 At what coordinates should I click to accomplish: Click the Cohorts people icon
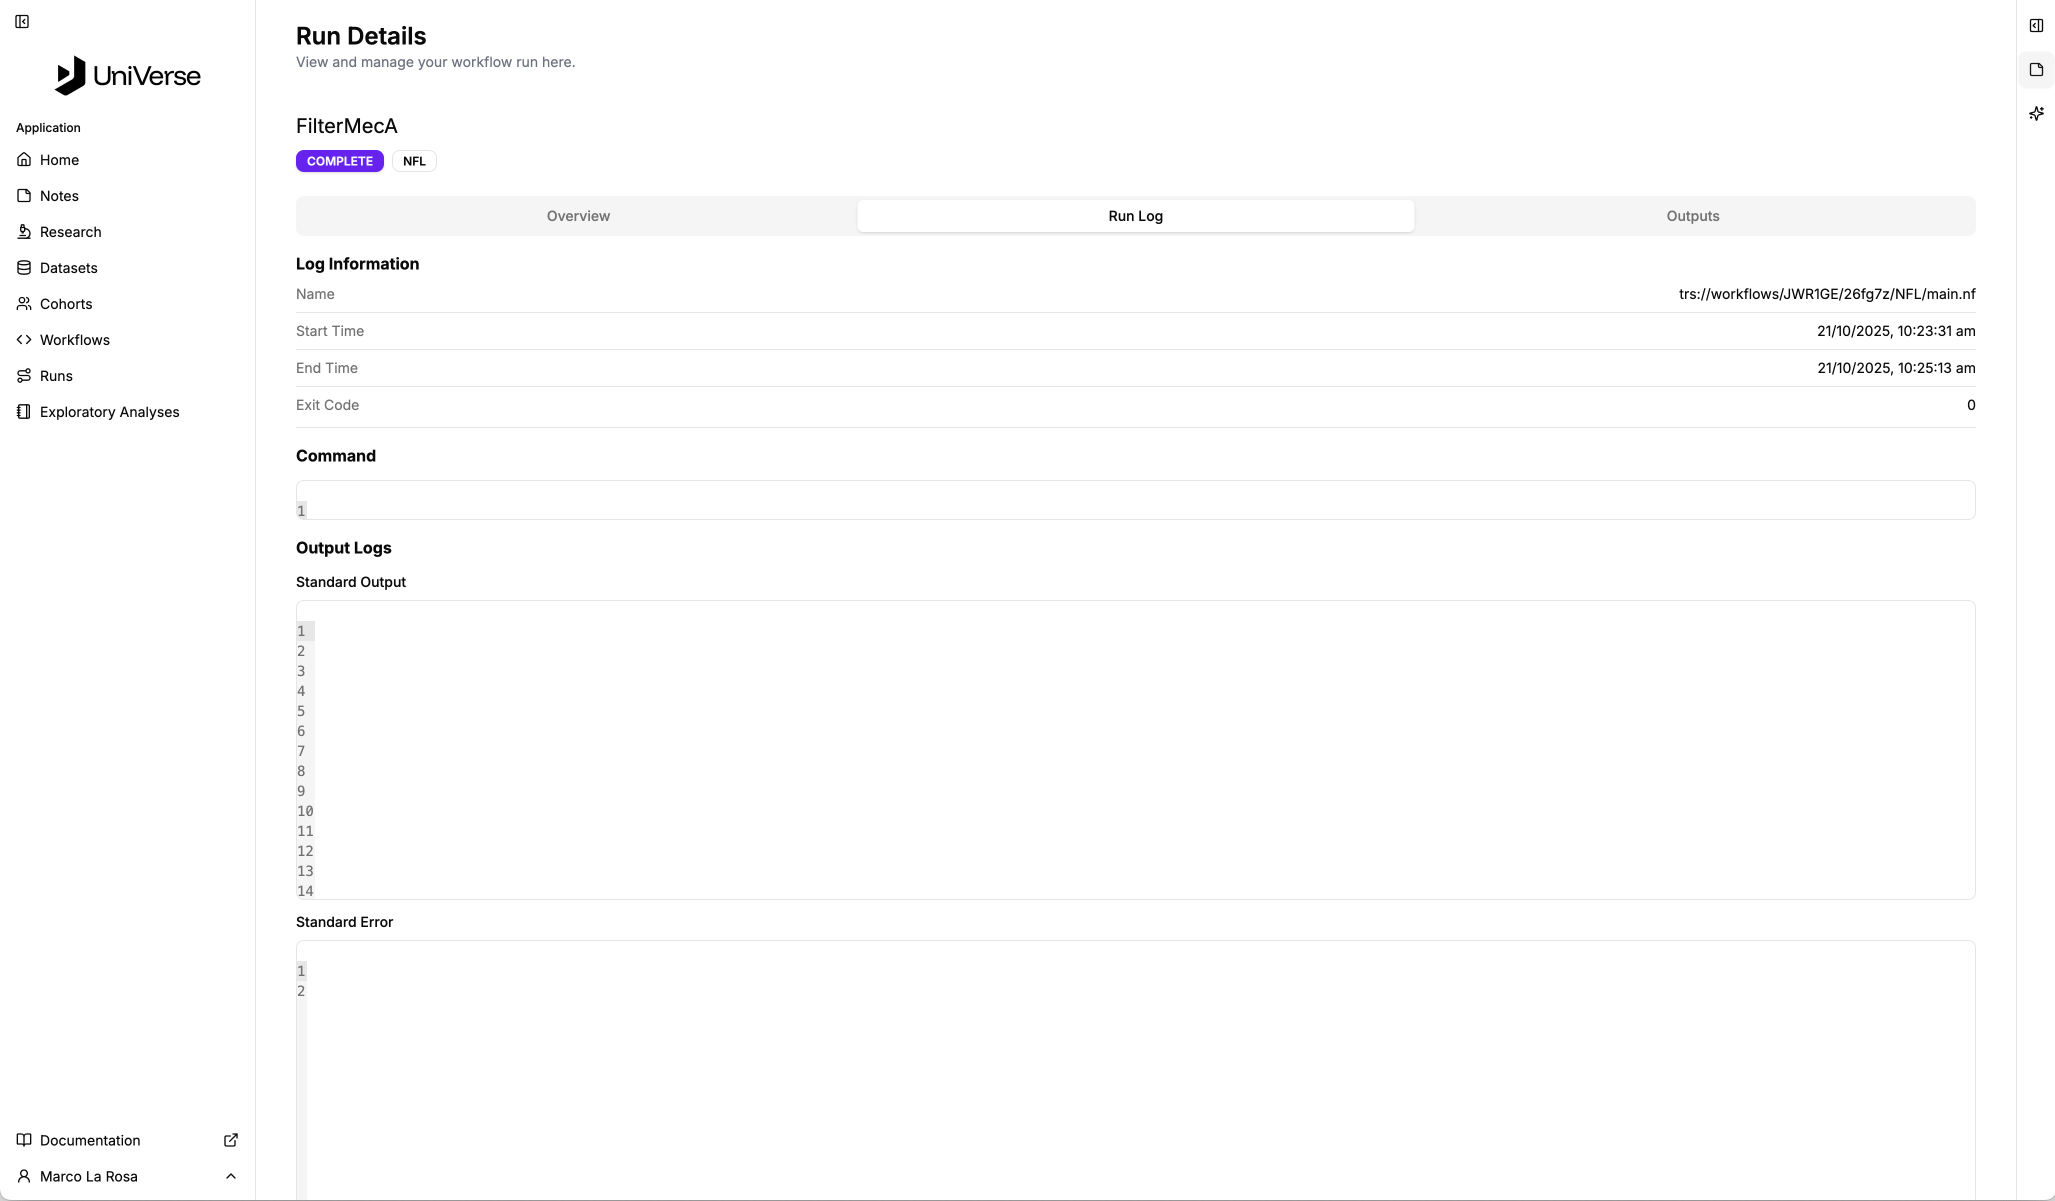24,304
